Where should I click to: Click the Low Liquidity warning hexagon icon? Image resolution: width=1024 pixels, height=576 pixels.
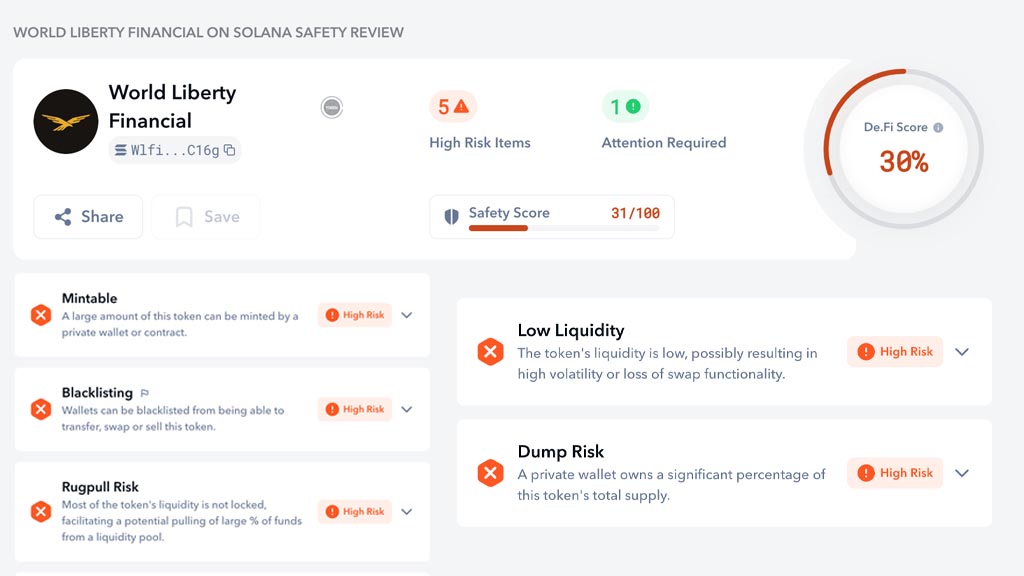[x=490, y=352]
